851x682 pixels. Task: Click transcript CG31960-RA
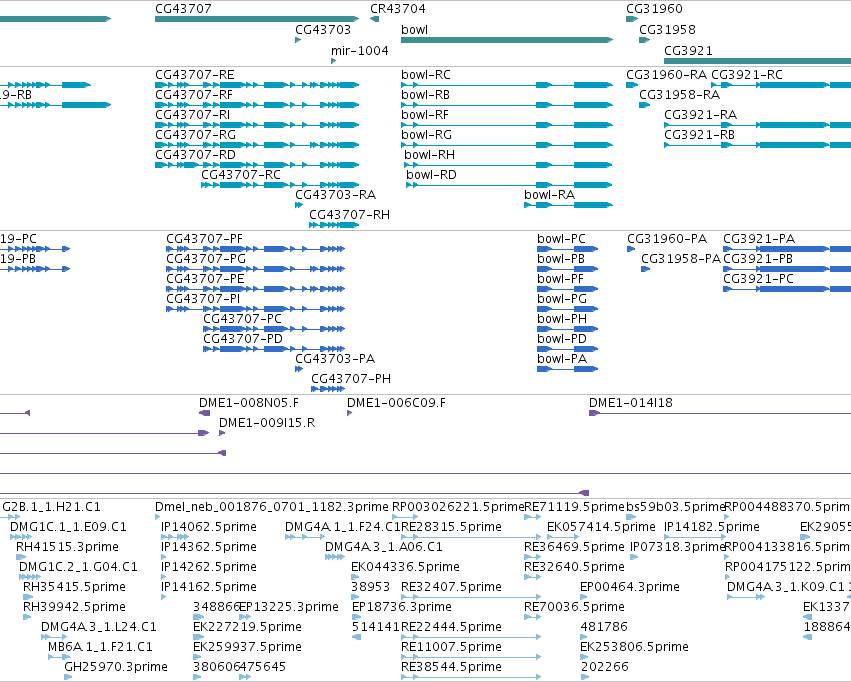(x=666, y=75)
